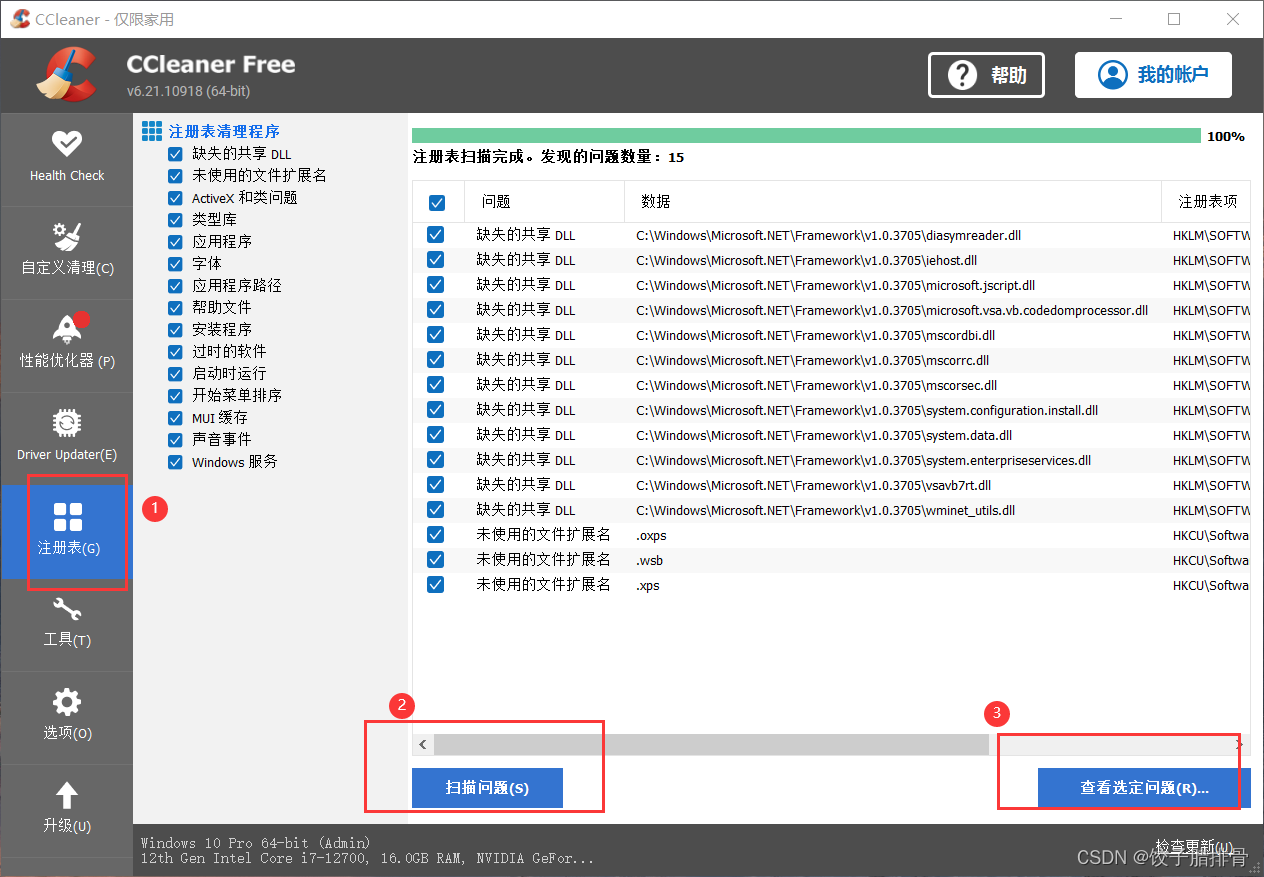Image resolution: width=1264 pixels, height=877 pixels.
Task: Toggle 应用程序路径 checkbox
Action: point(175,286)
